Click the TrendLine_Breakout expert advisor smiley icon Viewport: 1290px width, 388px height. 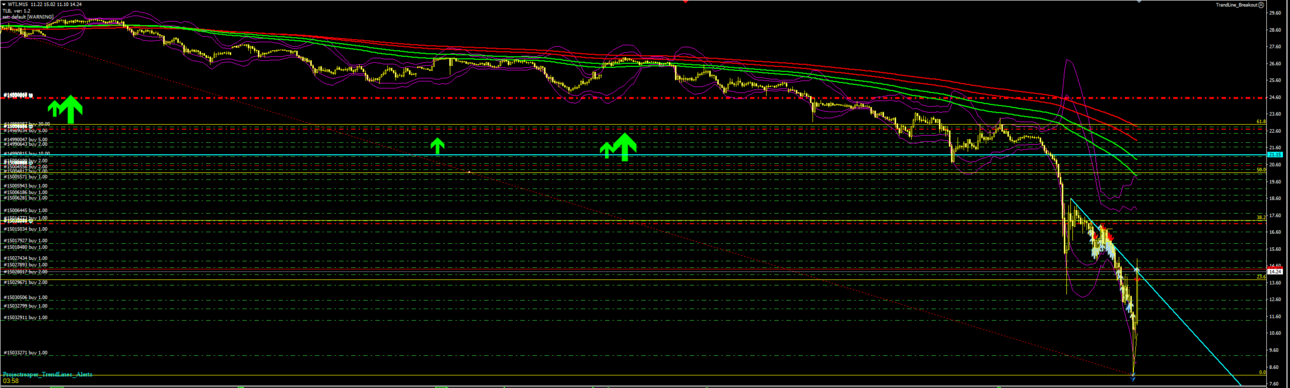tap(1261, 4)
